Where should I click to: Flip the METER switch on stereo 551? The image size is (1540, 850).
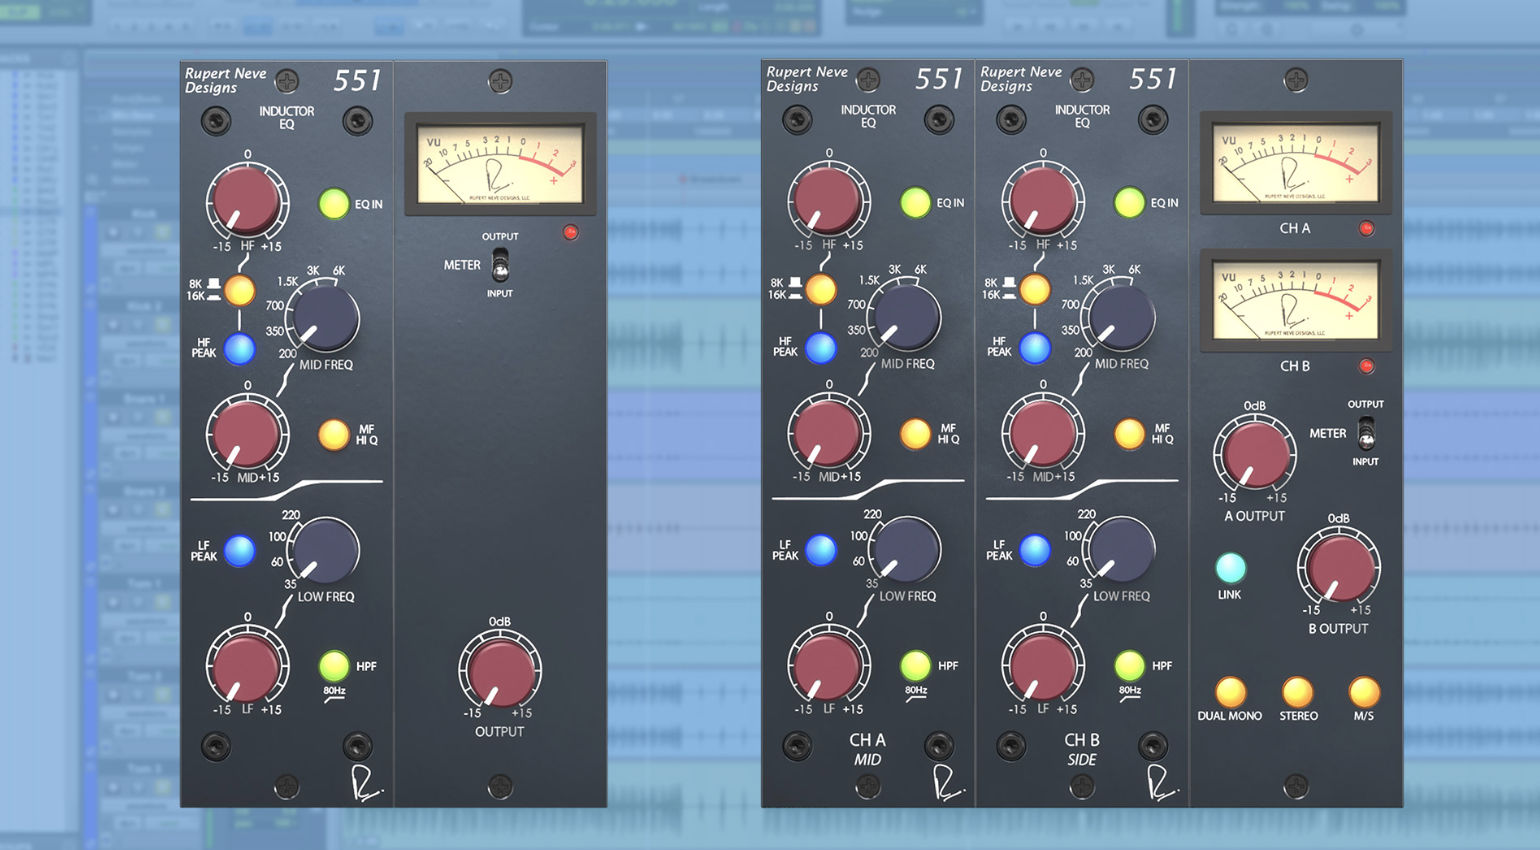[1366, 433]
